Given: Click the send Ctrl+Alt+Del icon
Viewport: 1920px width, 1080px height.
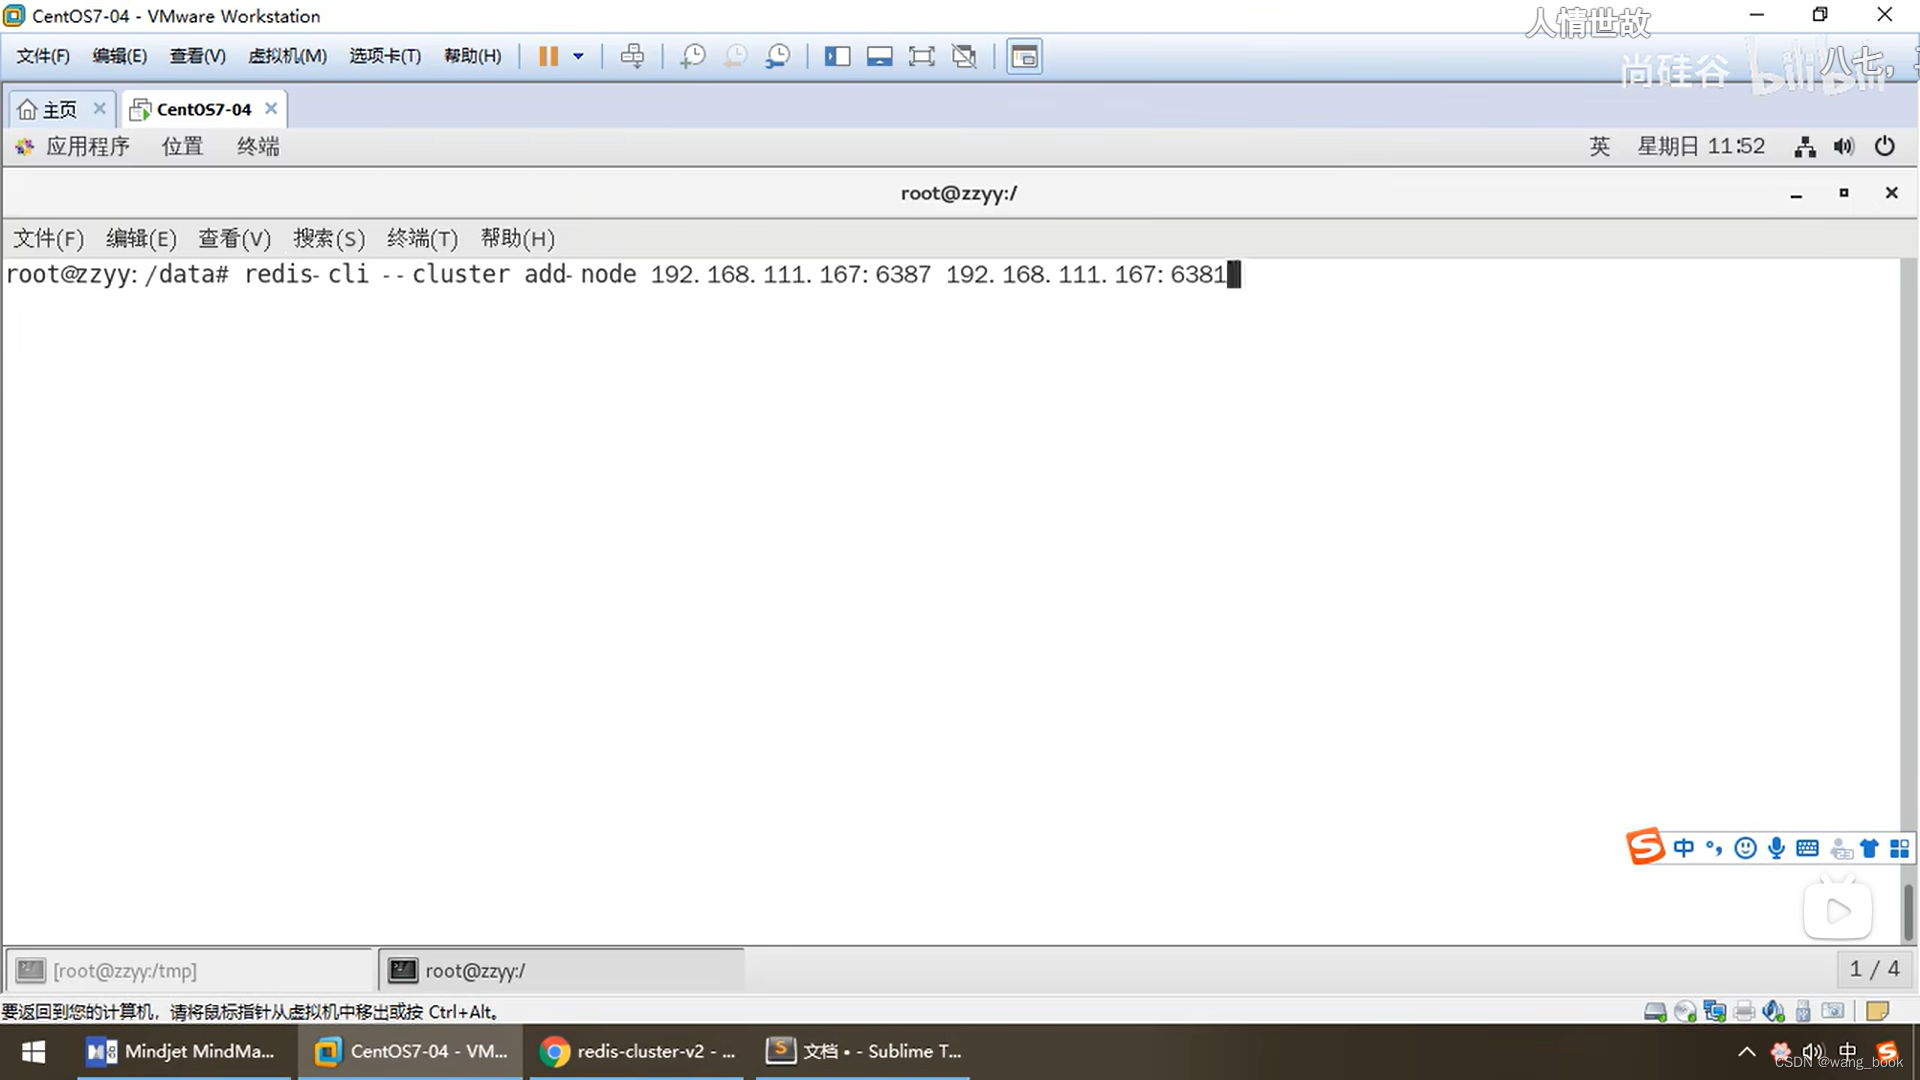Looking at the screenshot, I should [x=632, y=56].
